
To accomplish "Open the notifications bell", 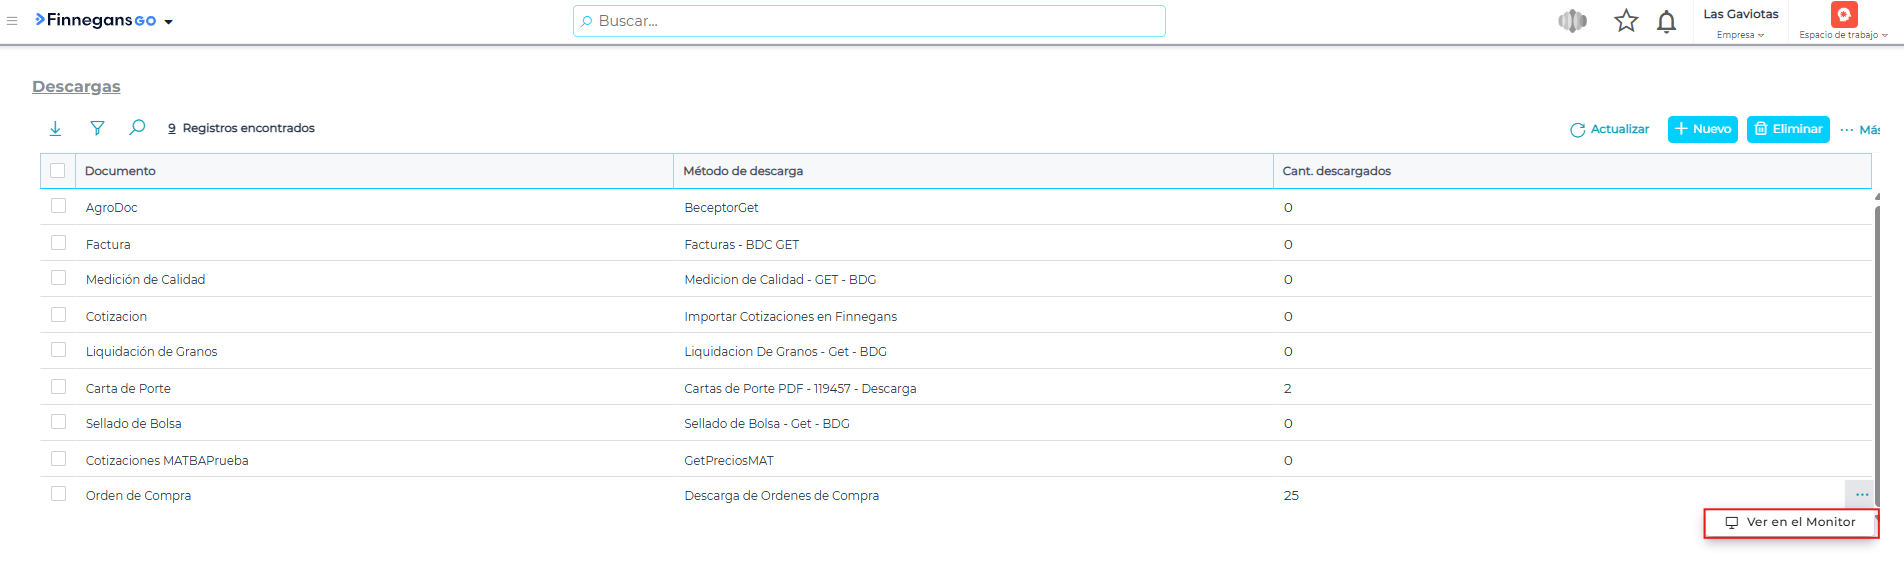I will click(1666, 22).
